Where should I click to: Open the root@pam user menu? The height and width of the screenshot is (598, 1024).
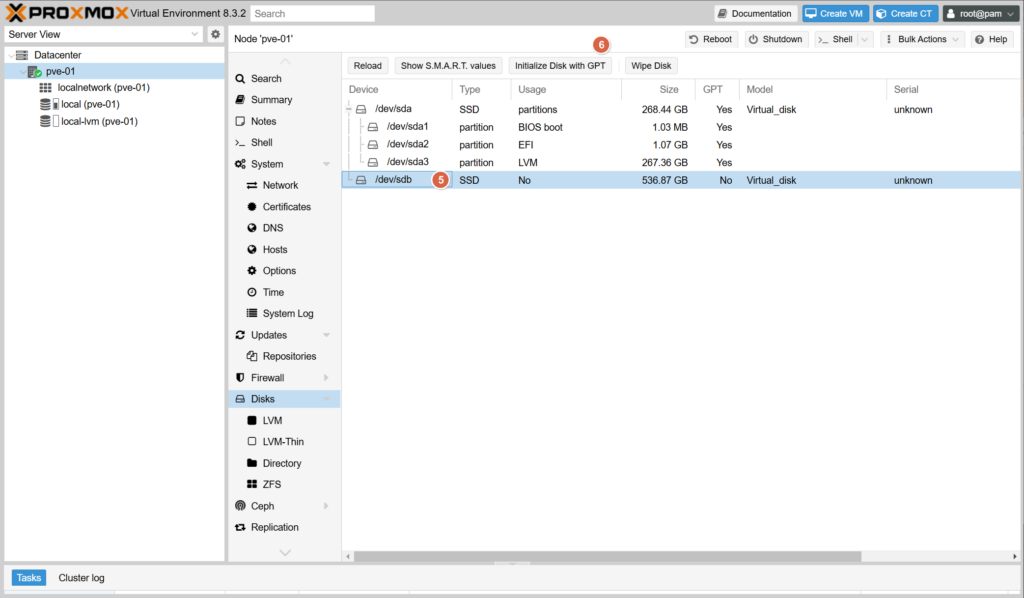coord(980,14)
